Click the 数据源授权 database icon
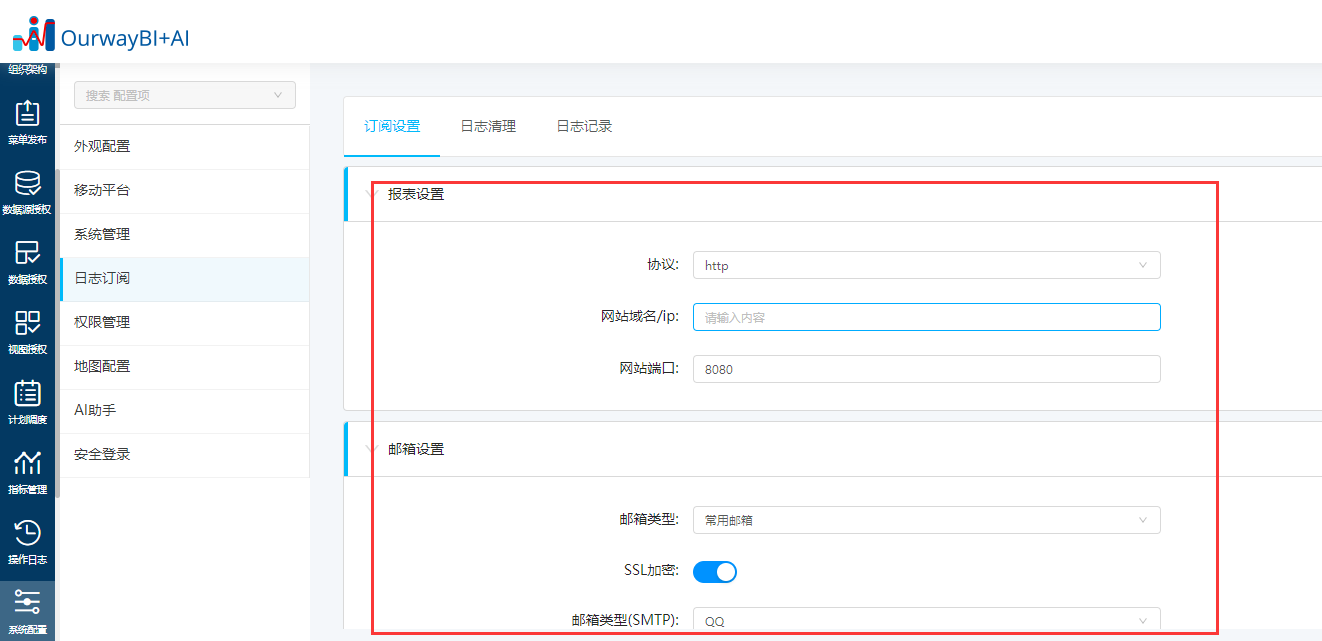 tap(27, 192)
